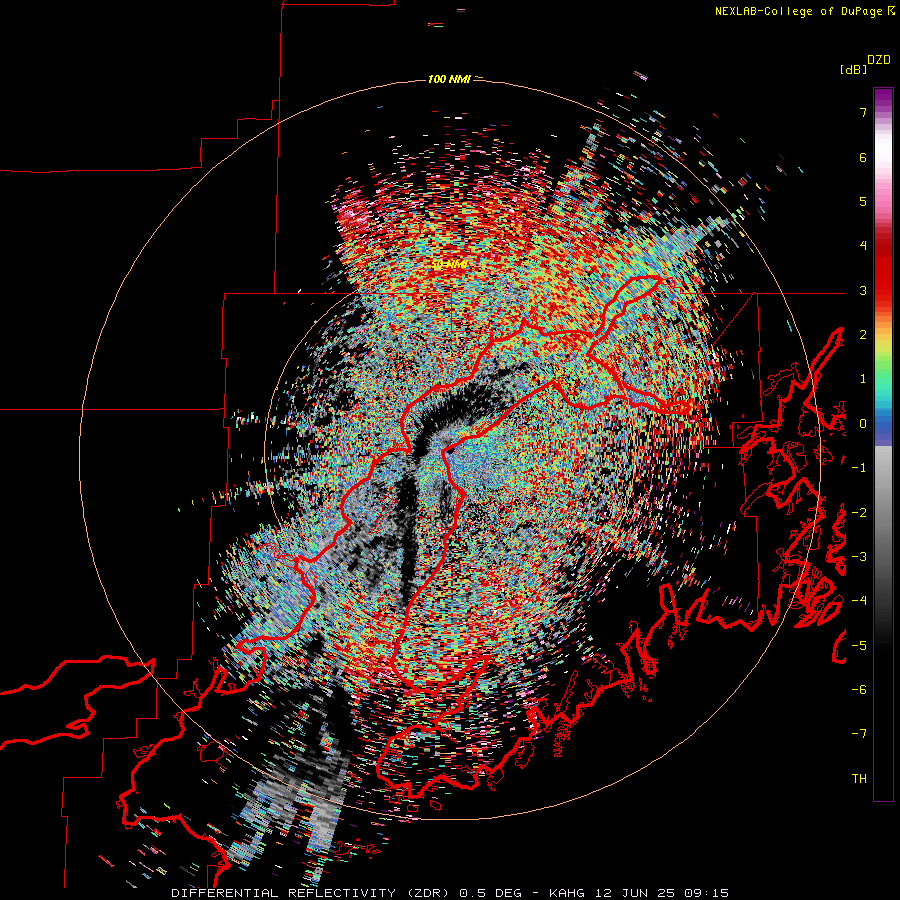This screenshot has width=900, height=900.
Task: Click the -1 value on the color scale
Action: [x=859, y=468]
